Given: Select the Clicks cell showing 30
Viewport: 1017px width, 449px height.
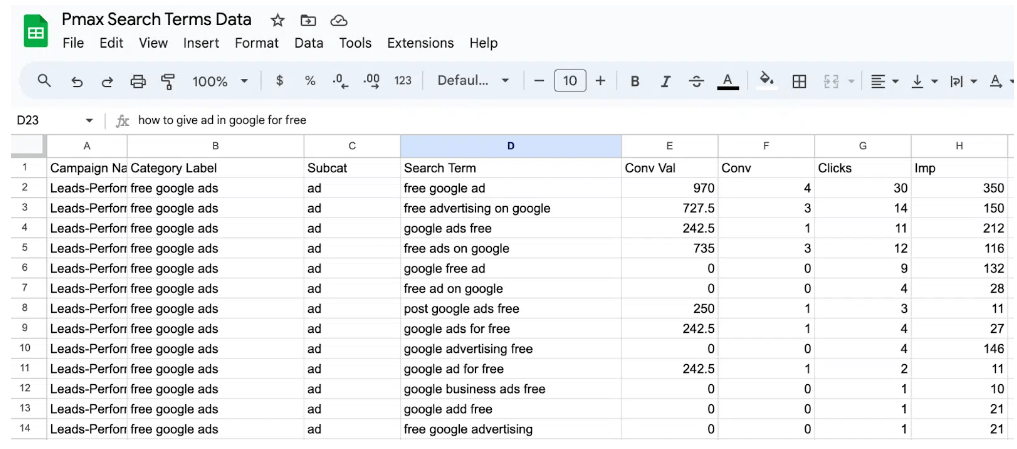Looking at the screenshot, I should coord(863,188).
